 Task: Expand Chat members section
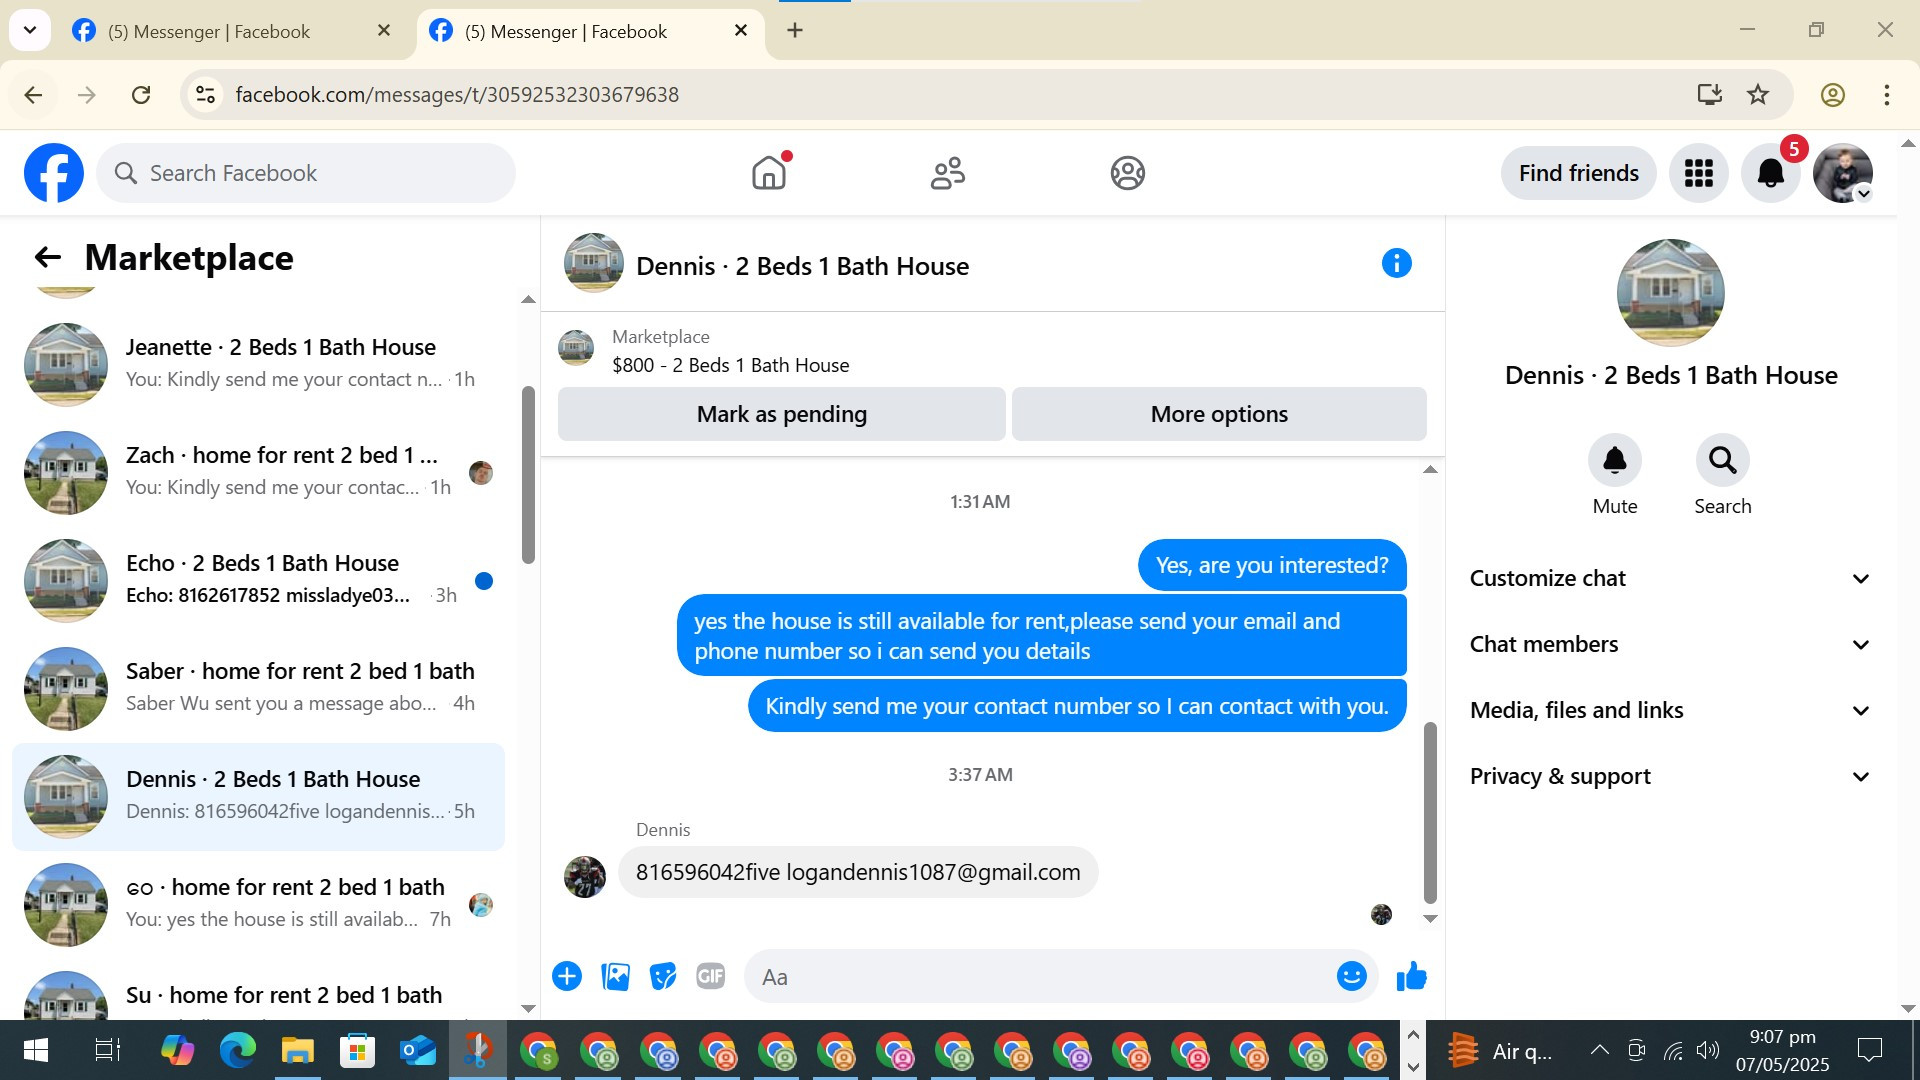click(1669, 645)
